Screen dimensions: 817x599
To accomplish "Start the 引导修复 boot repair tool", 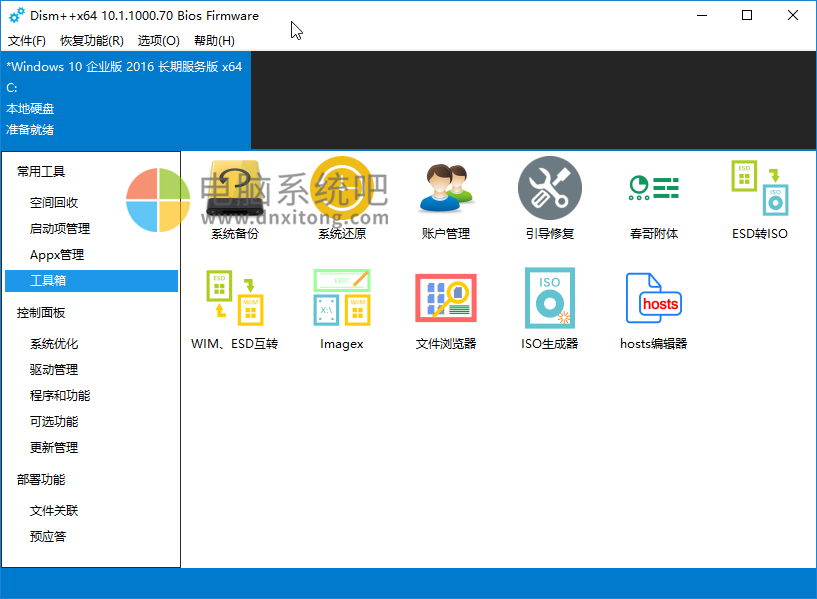I will (x=550, y=189).
